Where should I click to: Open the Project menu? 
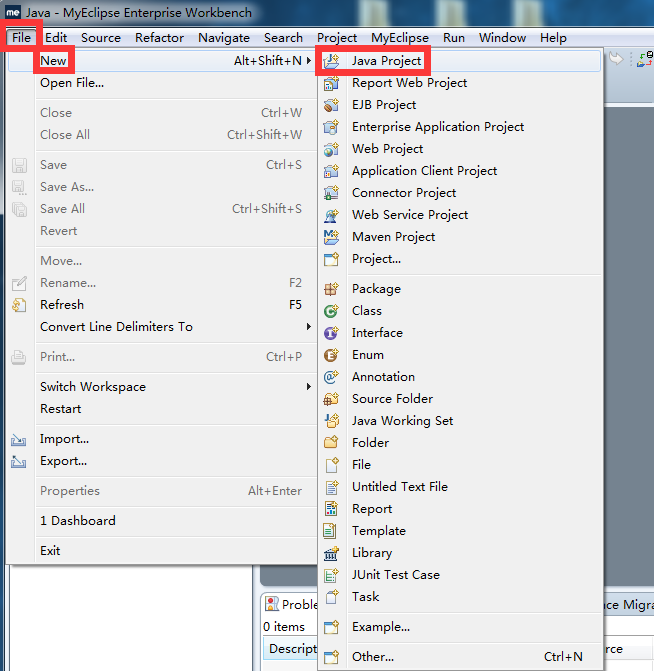(337, 38)
